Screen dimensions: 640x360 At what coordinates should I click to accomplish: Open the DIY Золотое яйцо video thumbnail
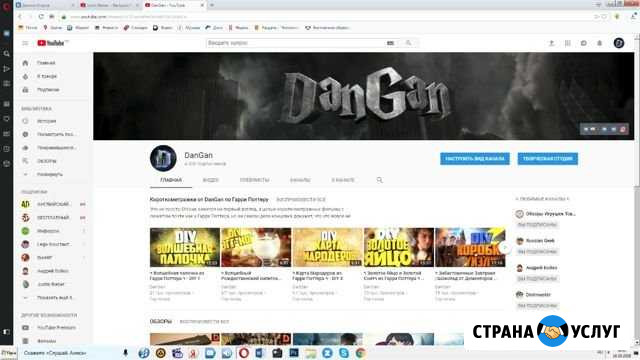click(x=399, y=247)
